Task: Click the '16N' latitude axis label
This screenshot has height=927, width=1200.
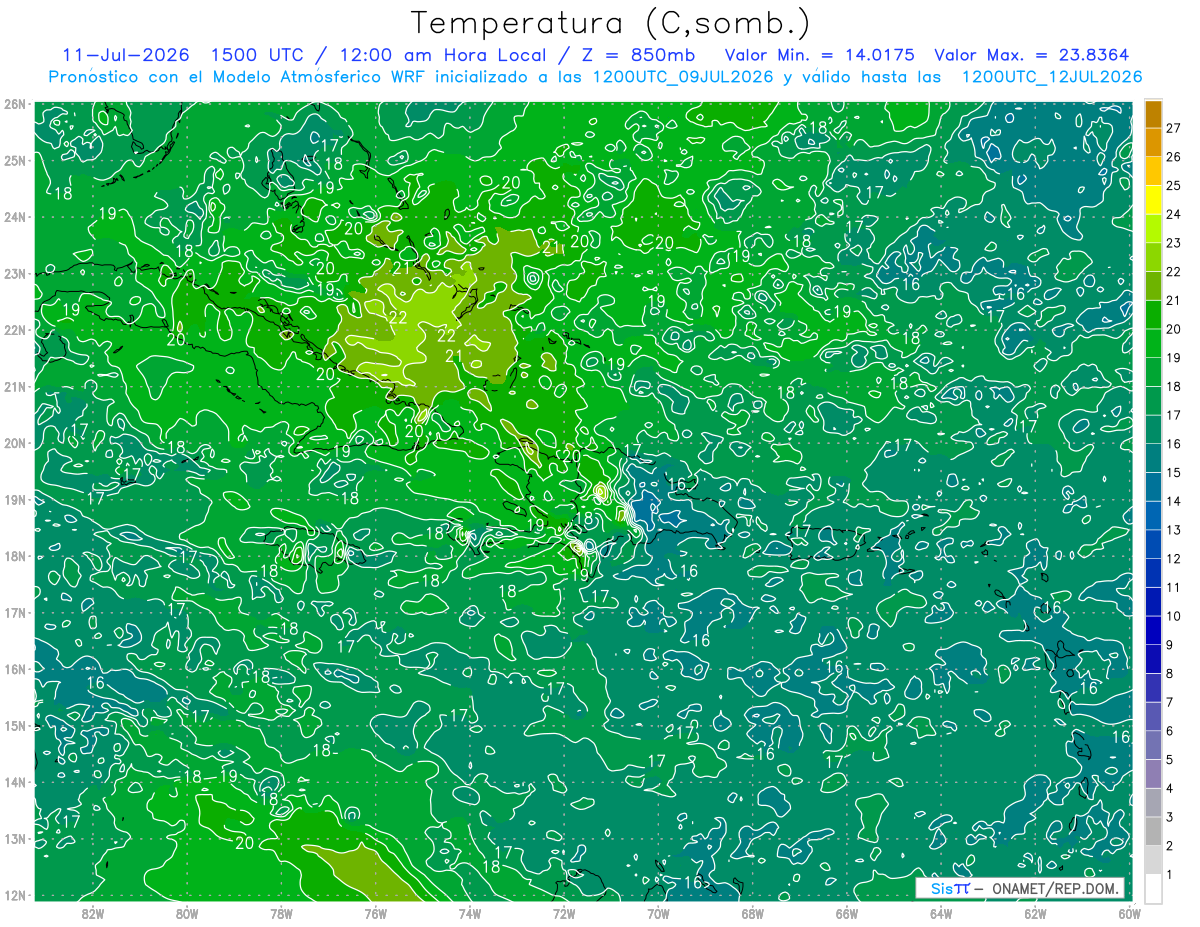Action: coord(14,669)
